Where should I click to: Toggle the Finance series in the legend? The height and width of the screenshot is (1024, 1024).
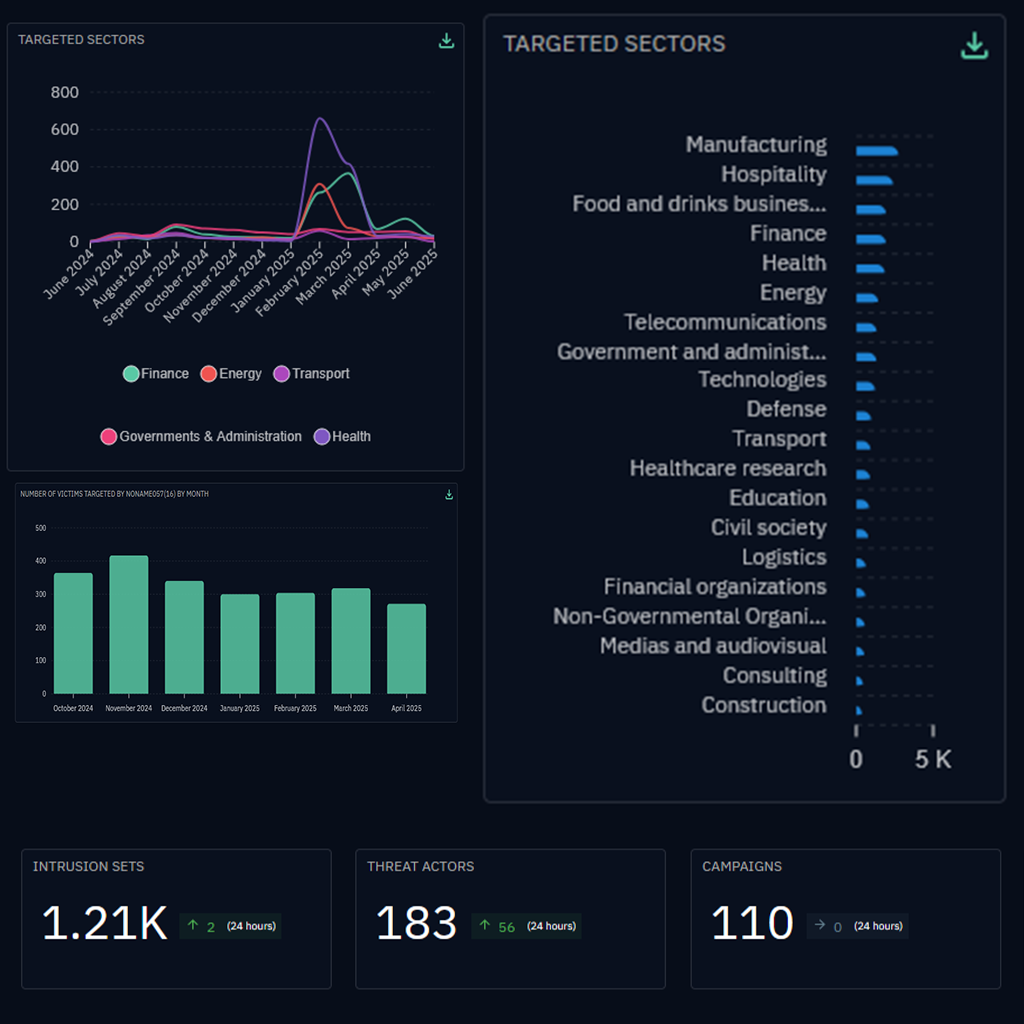click(155, 374)
